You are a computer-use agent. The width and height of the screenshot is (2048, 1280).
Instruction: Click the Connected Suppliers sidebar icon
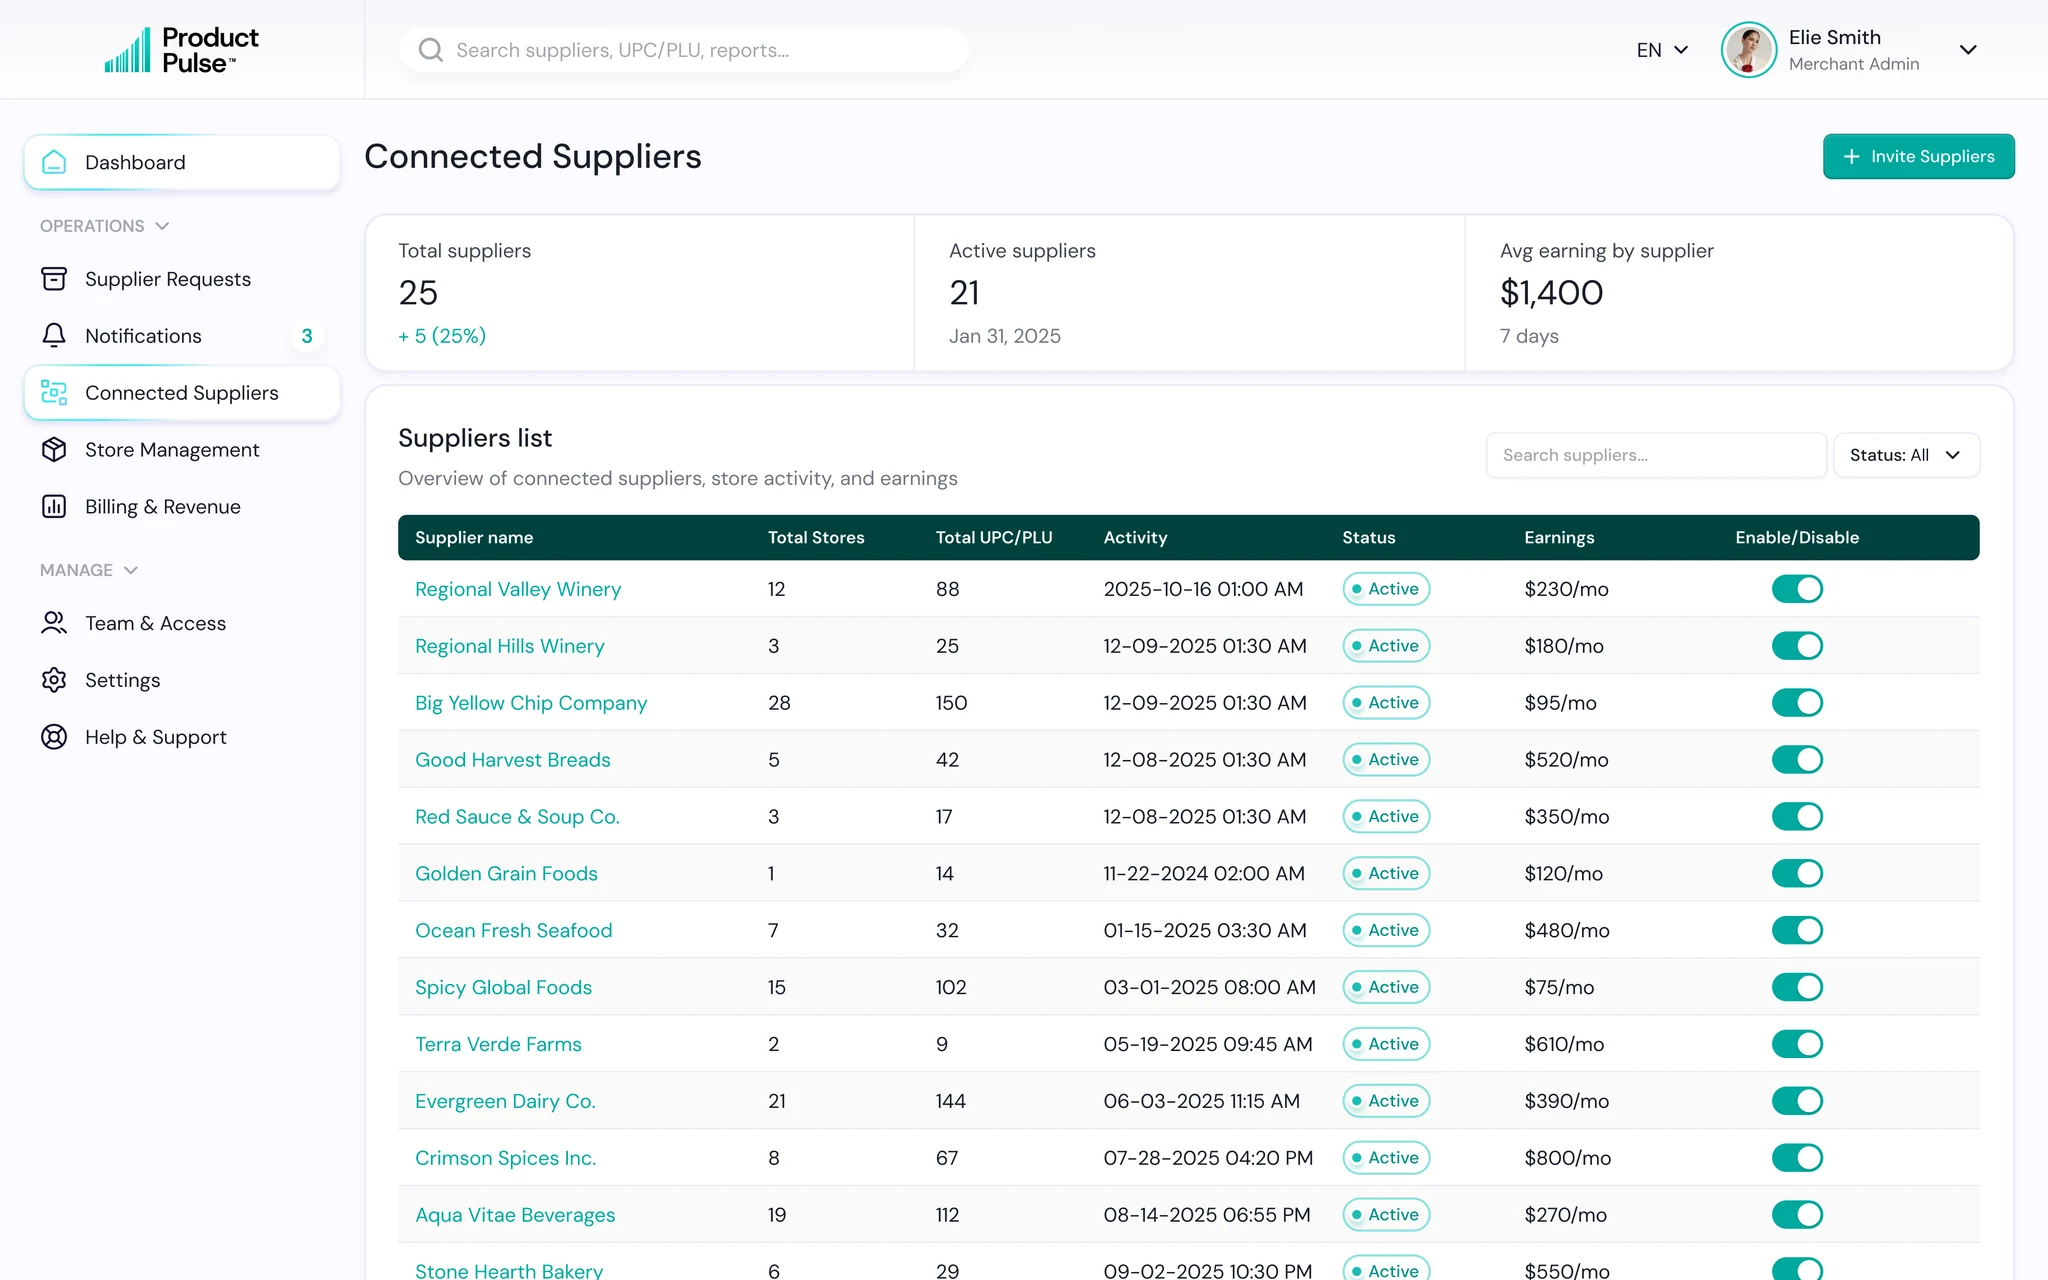[x=54, y=393]
